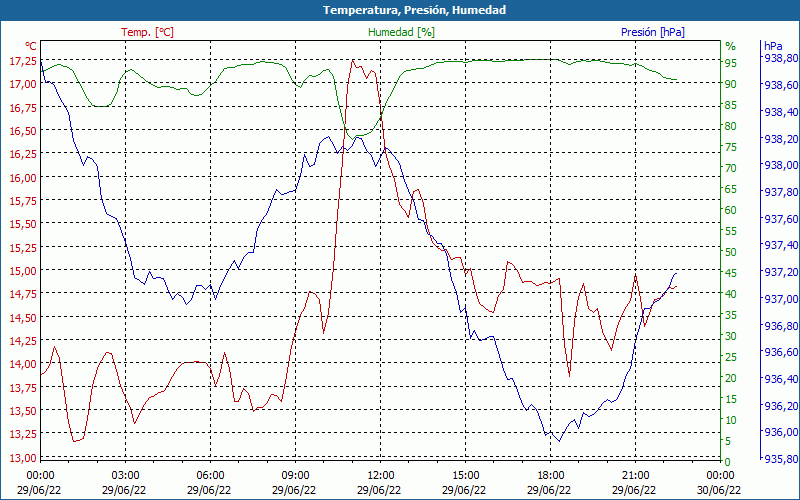Screen dimensions: 800x500
Task: Choose humidity axis value 60
Action: coord(731,210)
